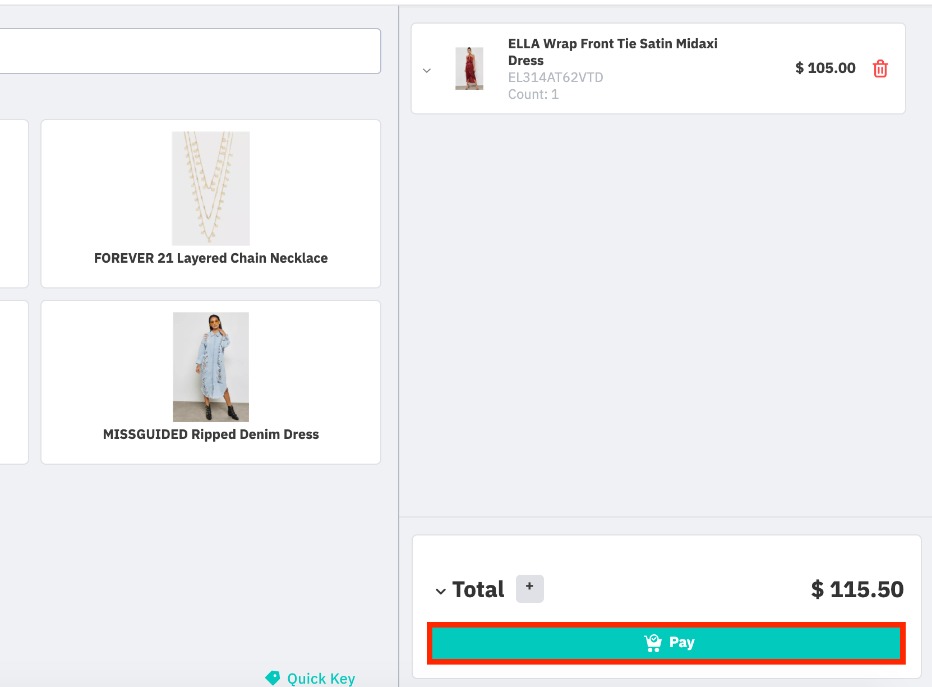
Task: Click the Count: 1 text in the cart
Action: [533, 95]
